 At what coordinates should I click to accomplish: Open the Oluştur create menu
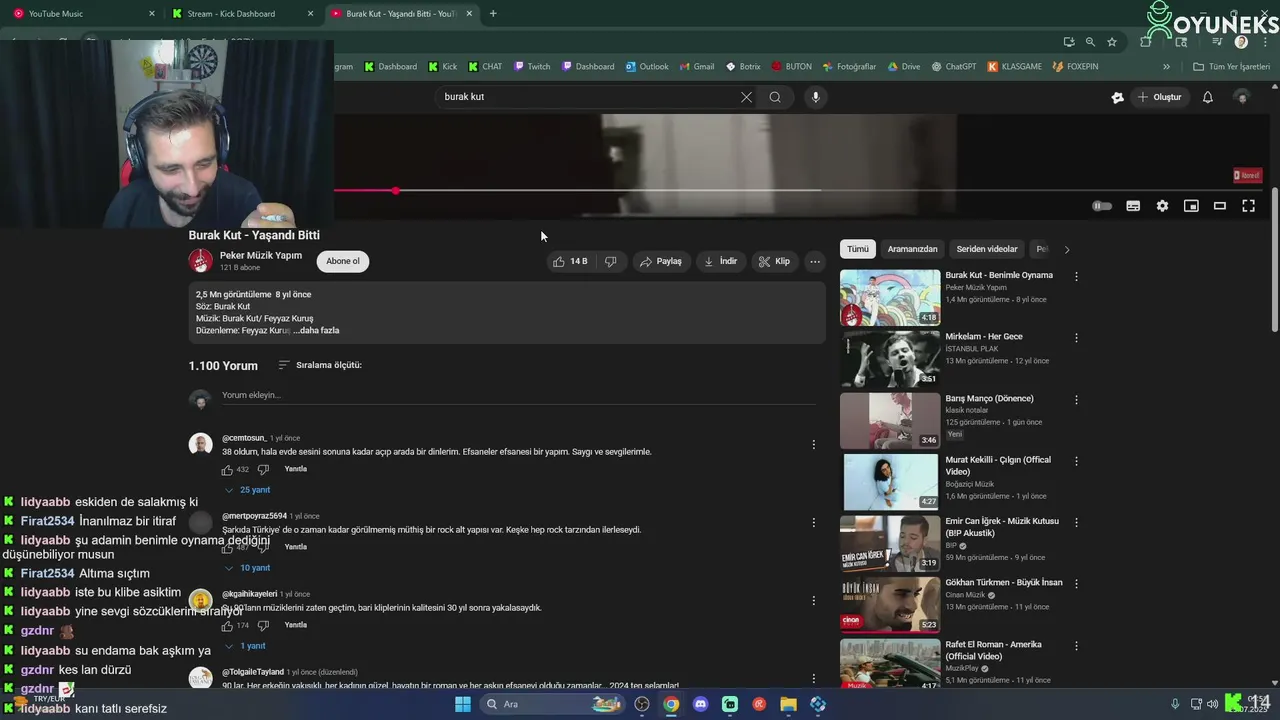click(1160, 97)
